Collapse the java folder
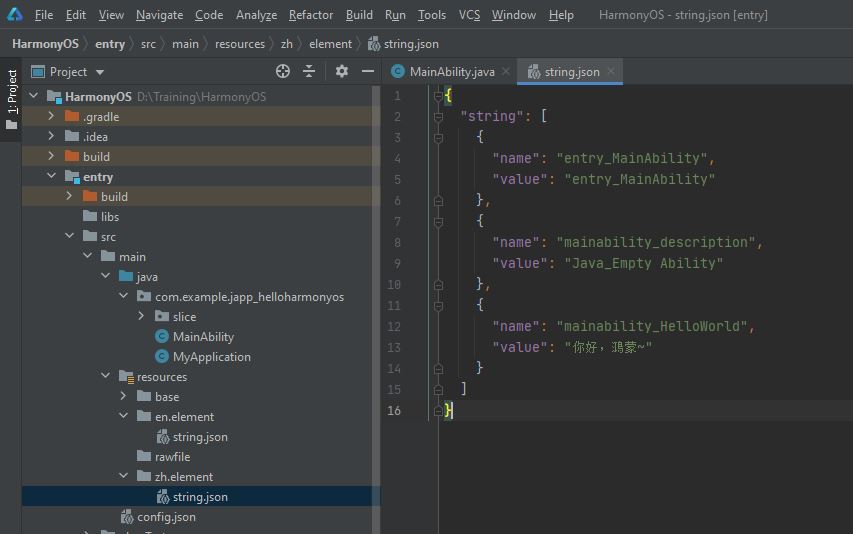853x534 pixels. click(106, 276)
